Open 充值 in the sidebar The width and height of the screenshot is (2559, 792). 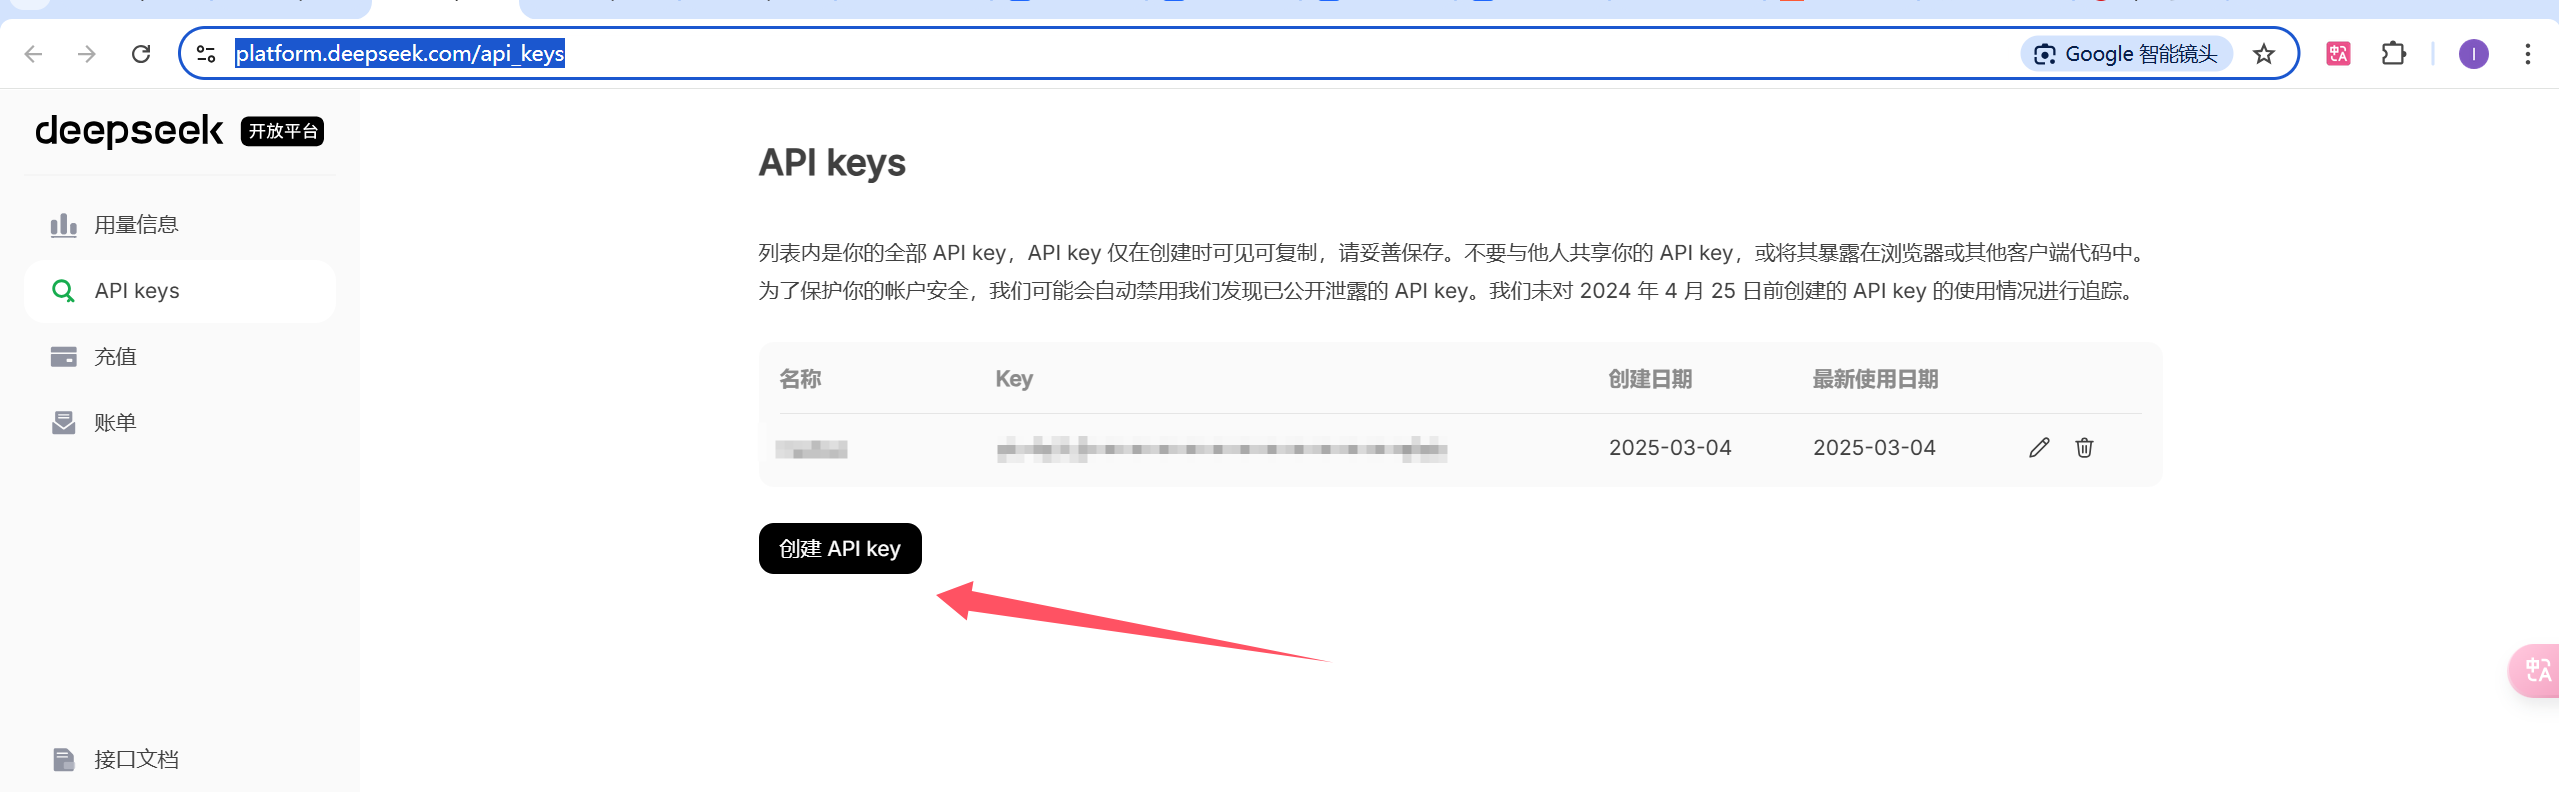click(180, 357)
